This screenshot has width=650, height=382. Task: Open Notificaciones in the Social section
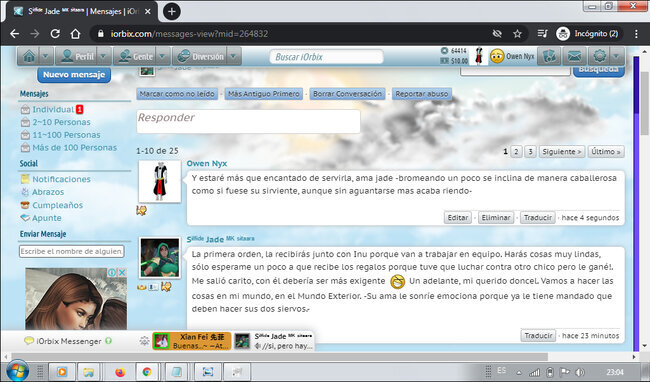[x=61, y=179]
